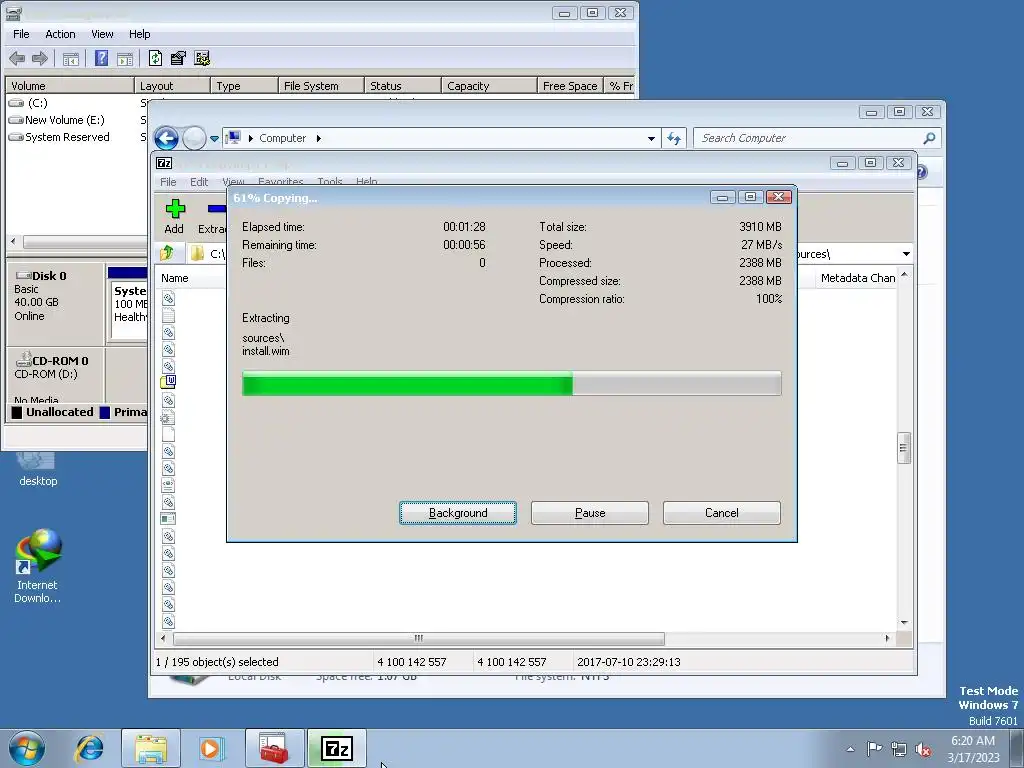The width and height of the screenshot is (1024, 768).
Task: Open Disk Management Action menu
Action: [60, 34]
